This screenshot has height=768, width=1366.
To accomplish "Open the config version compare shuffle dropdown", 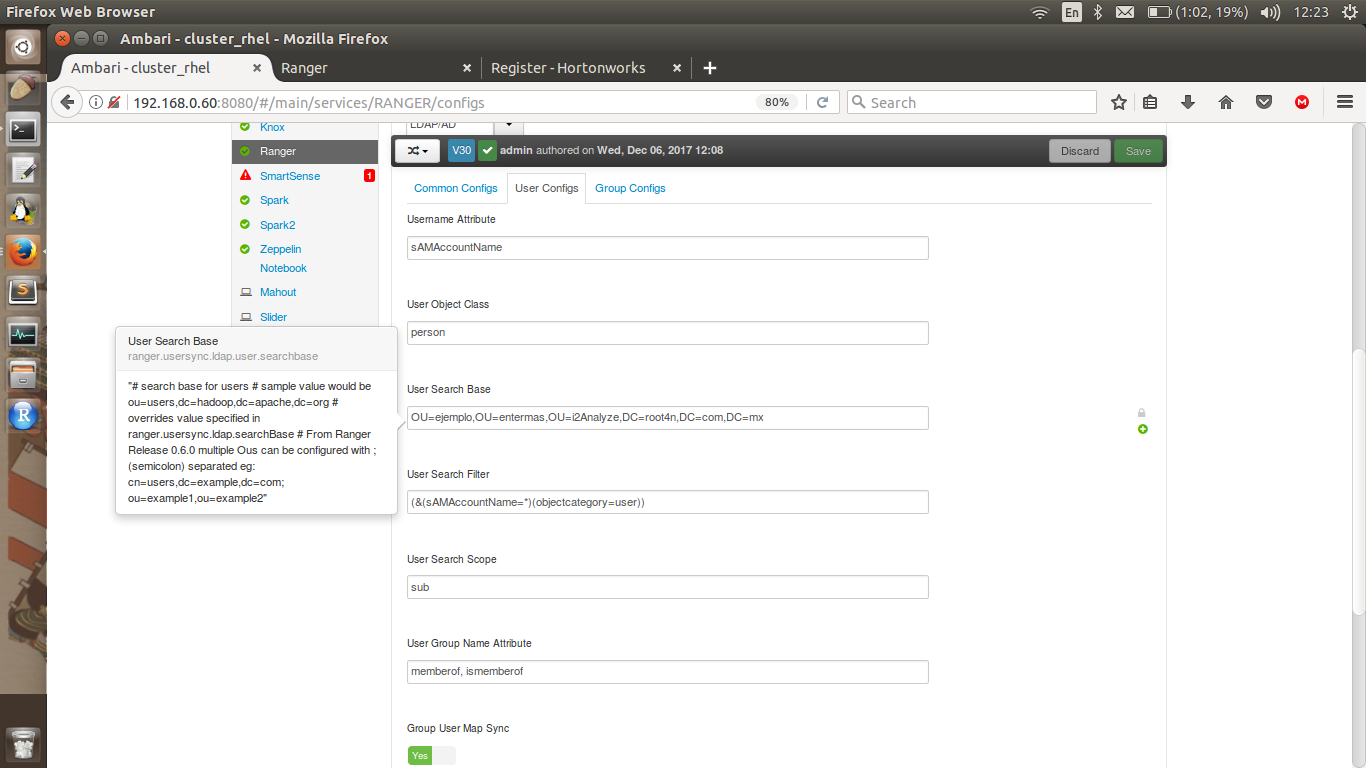I will (417, 150).
